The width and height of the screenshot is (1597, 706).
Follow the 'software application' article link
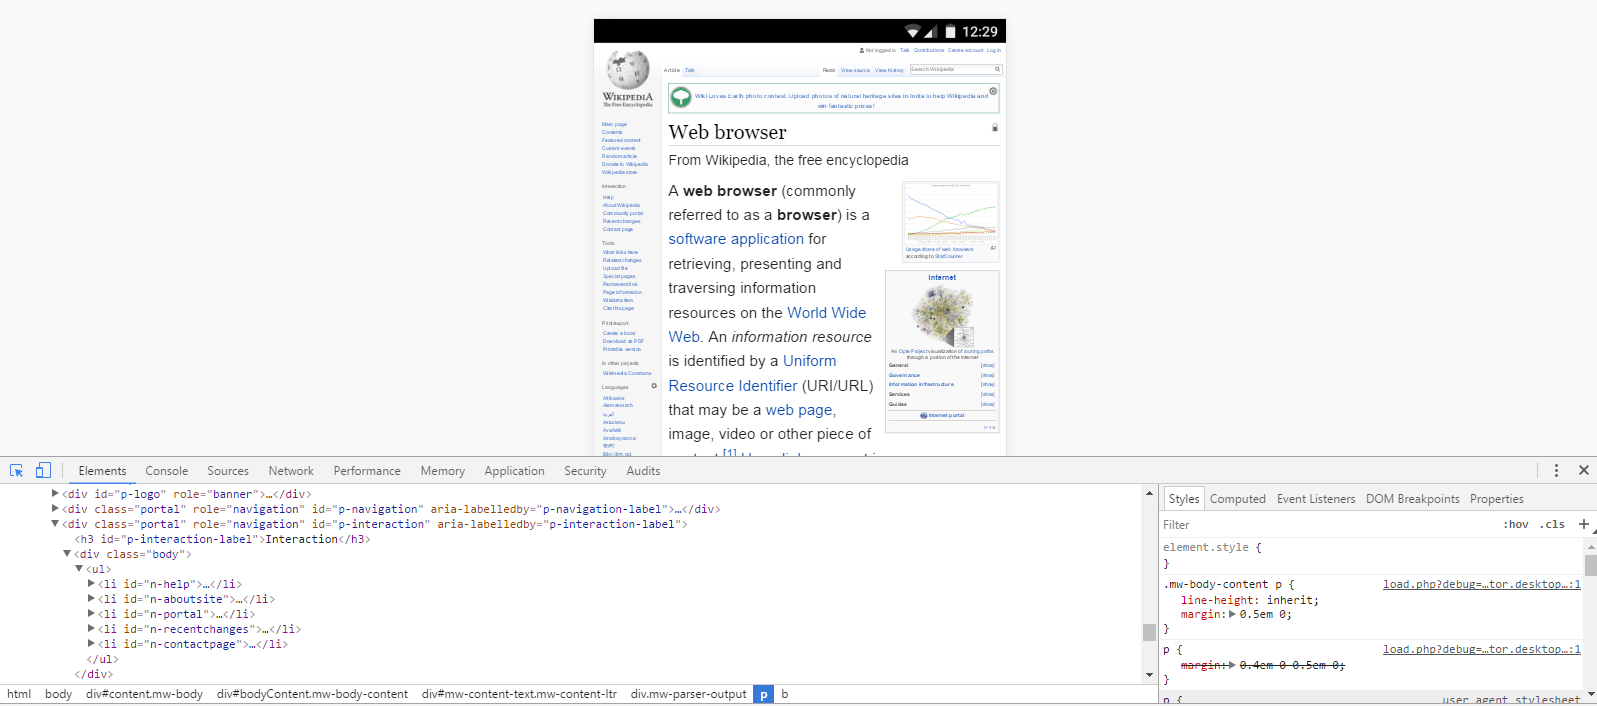(736, 239)
